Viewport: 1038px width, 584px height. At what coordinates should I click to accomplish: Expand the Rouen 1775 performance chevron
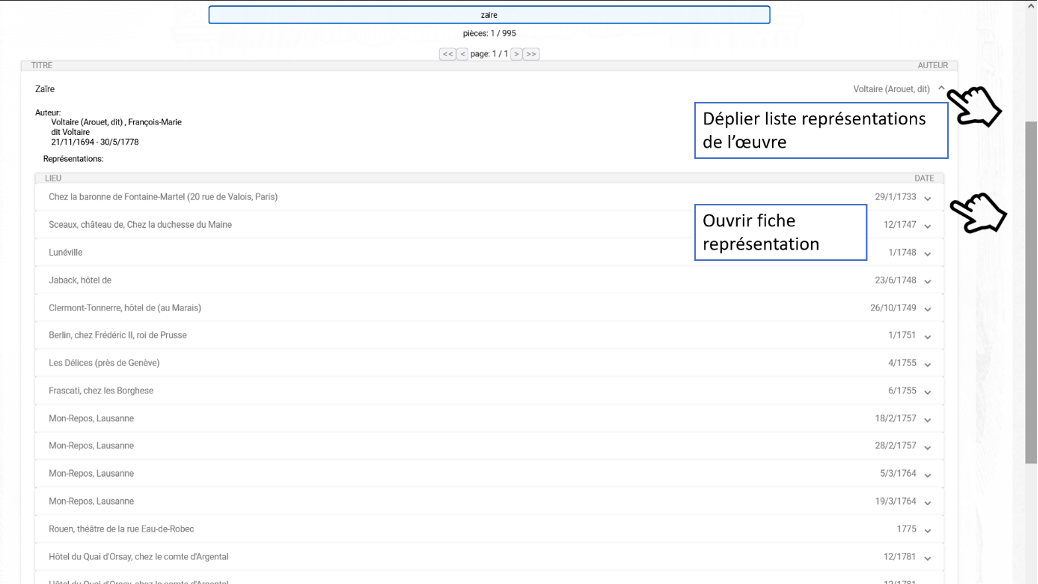click(x=928, y=530)
